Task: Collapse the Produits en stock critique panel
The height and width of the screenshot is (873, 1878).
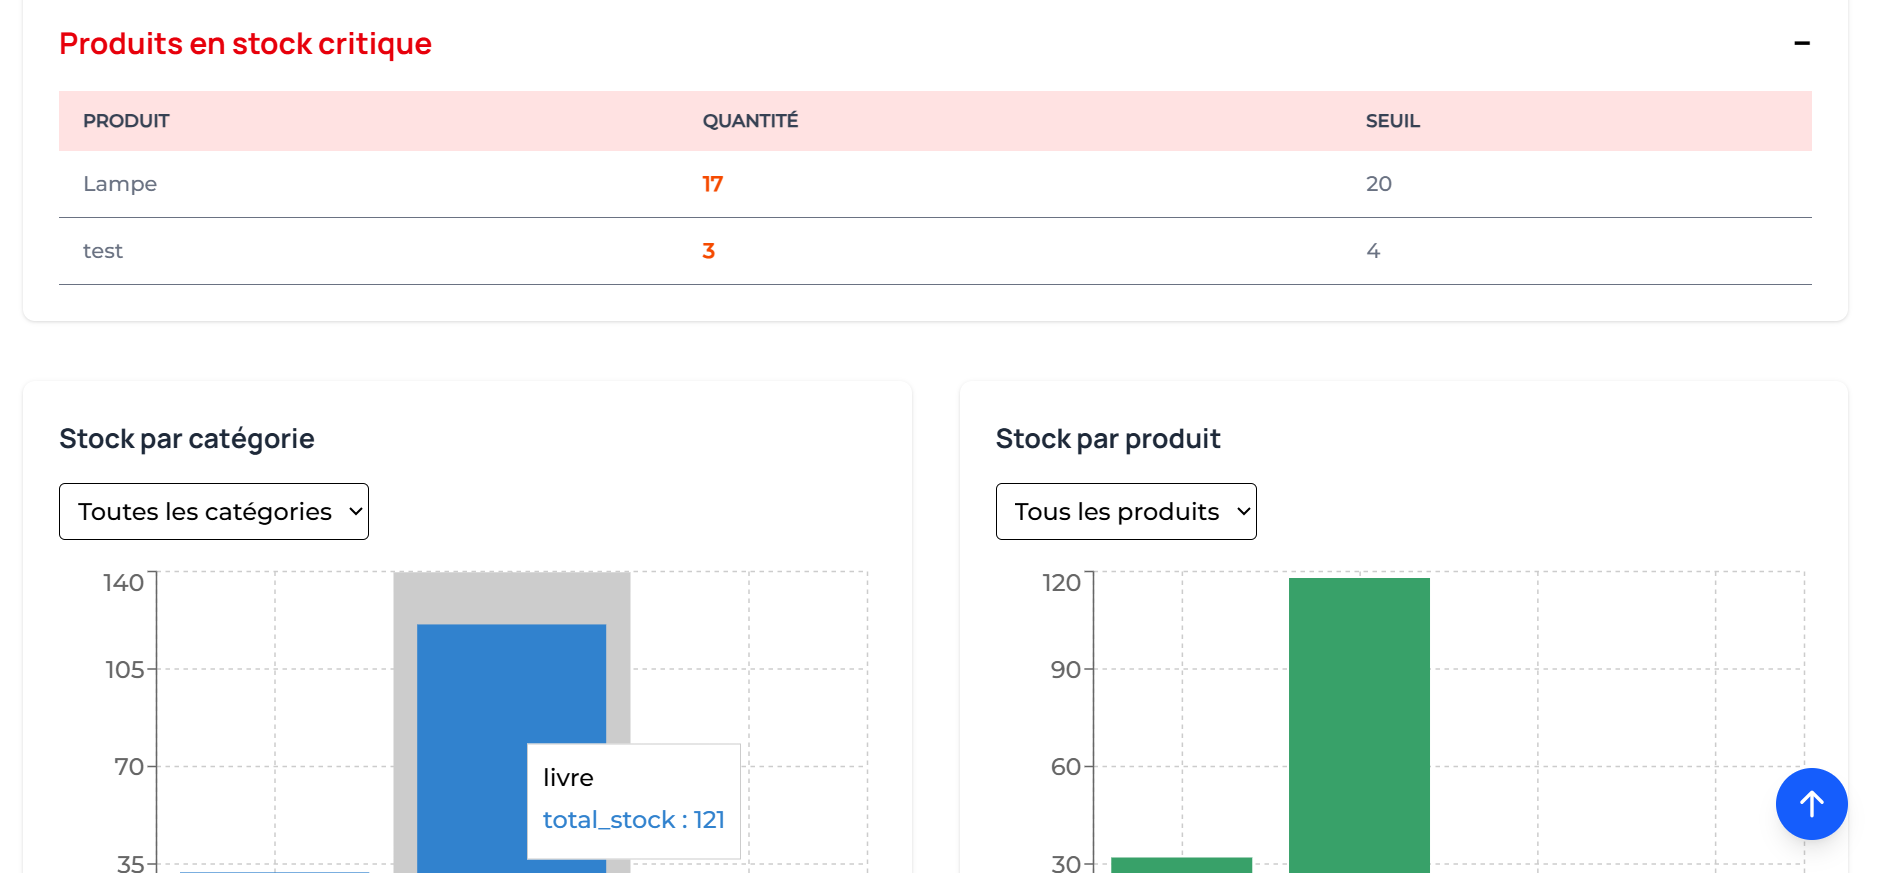Action: (1802, 43)
